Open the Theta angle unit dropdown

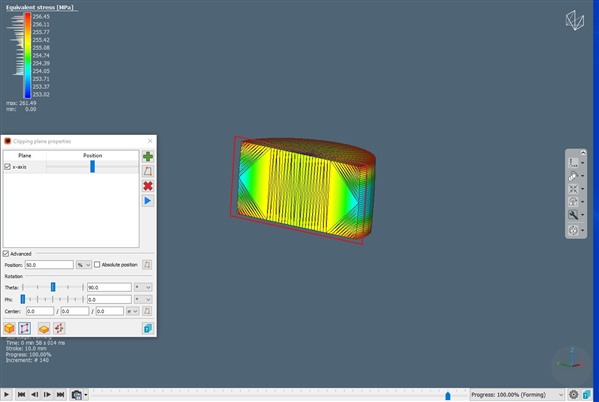pyautogui.click(x=143, y=287)
